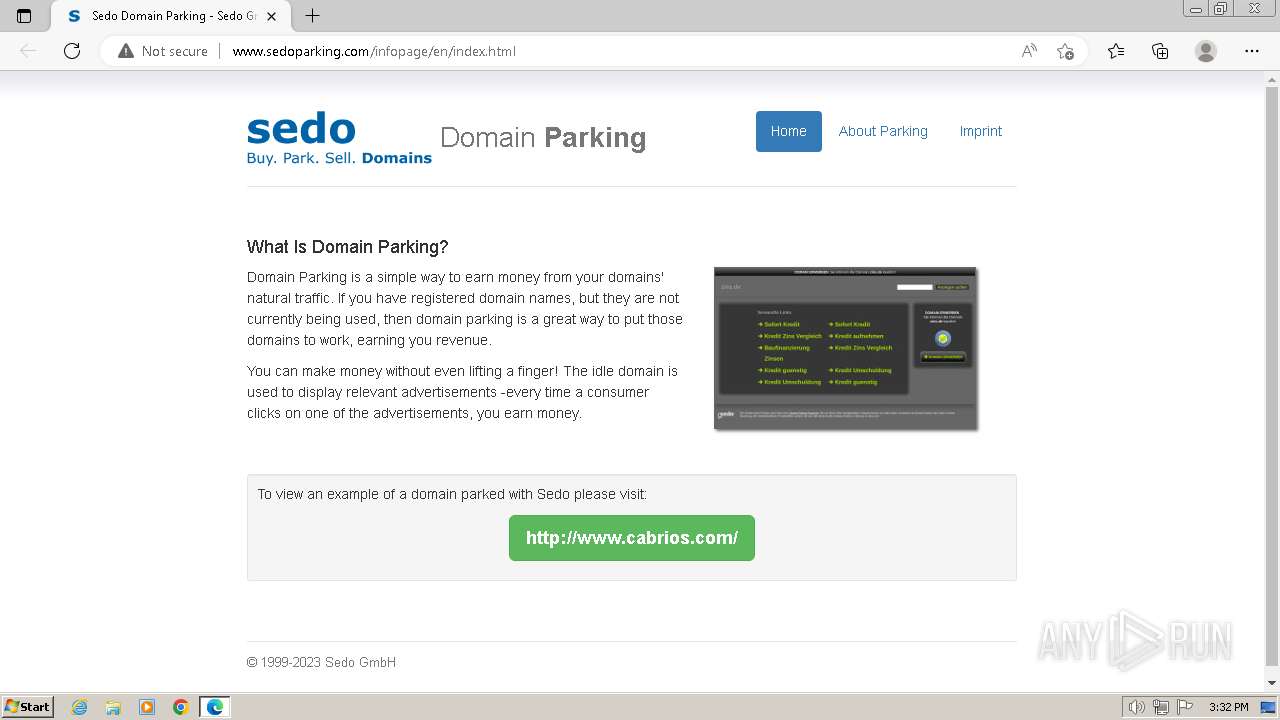Minimize the browser window
Viewport: 1280px width, 720px height.
click(x=1196, y=8)
